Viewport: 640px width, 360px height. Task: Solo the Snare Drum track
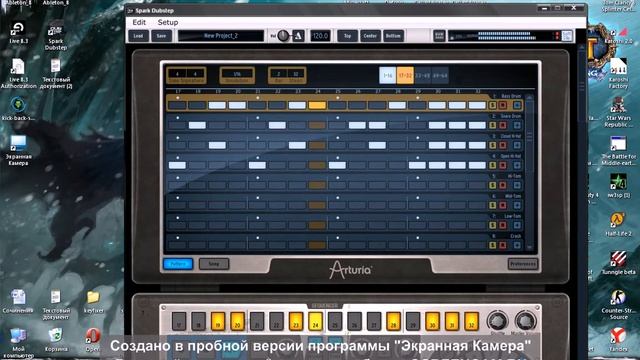click(493, 125)
